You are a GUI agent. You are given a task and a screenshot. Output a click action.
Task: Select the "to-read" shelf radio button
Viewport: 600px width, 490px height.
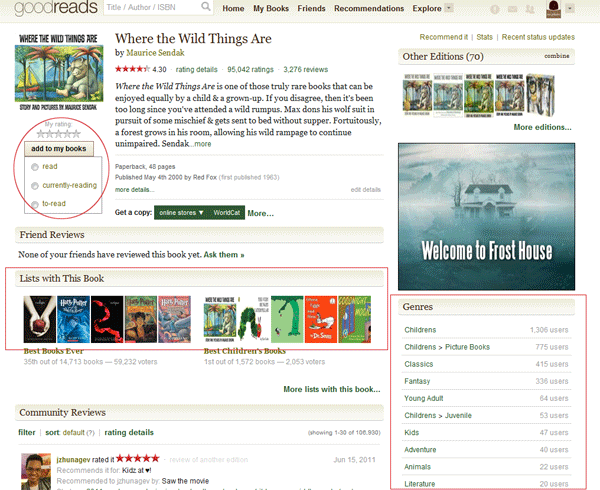[36, 203]
